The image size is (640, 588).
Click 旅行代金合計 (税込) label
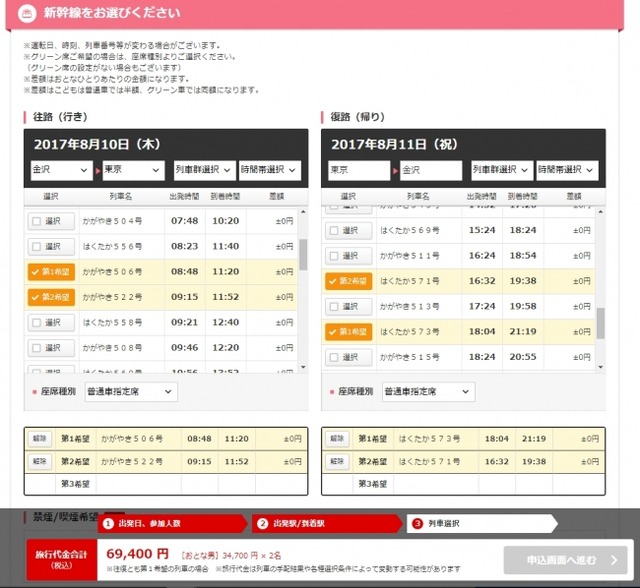coord(62,559)
